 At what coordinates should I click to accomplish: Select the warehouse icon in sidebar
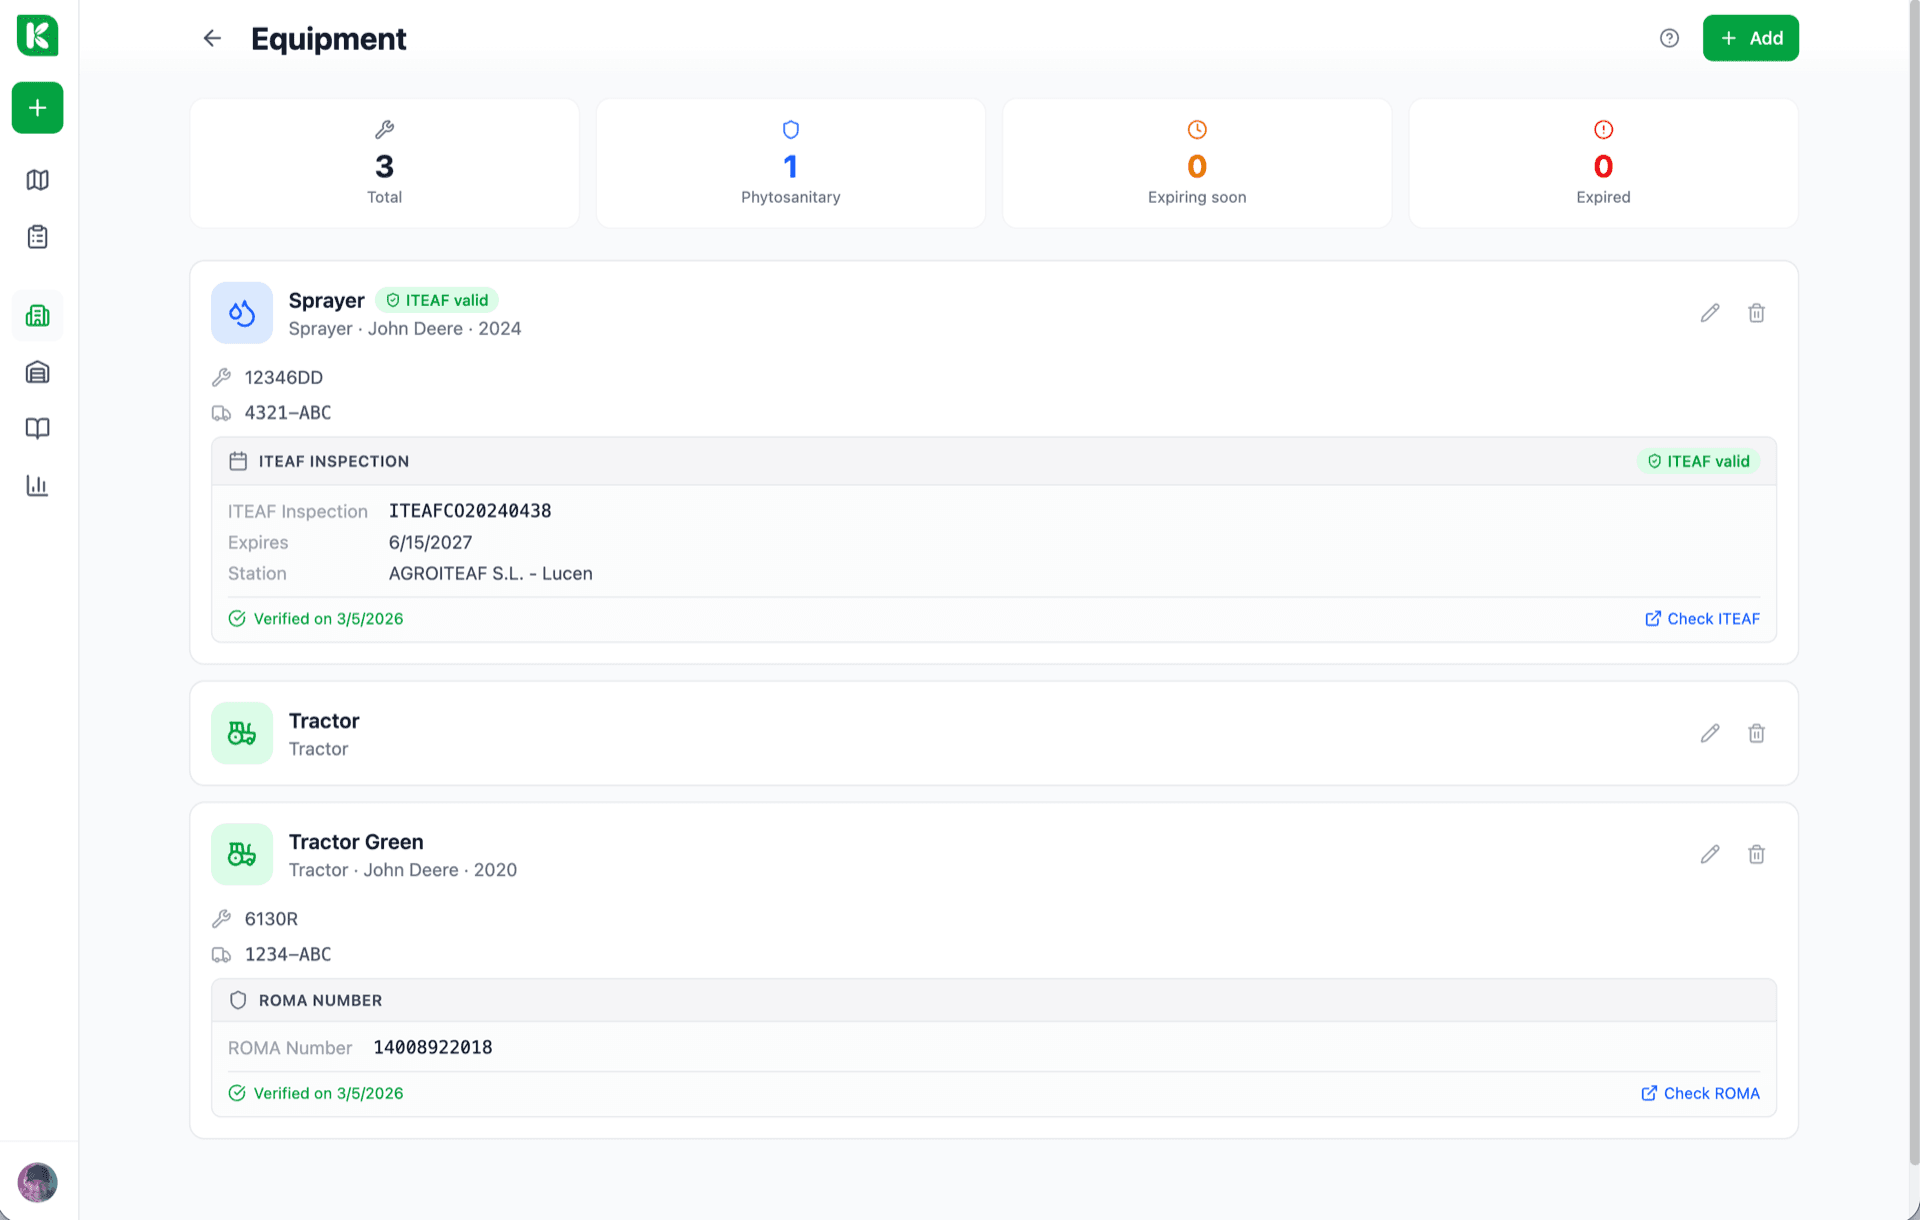tap(38, 373)
